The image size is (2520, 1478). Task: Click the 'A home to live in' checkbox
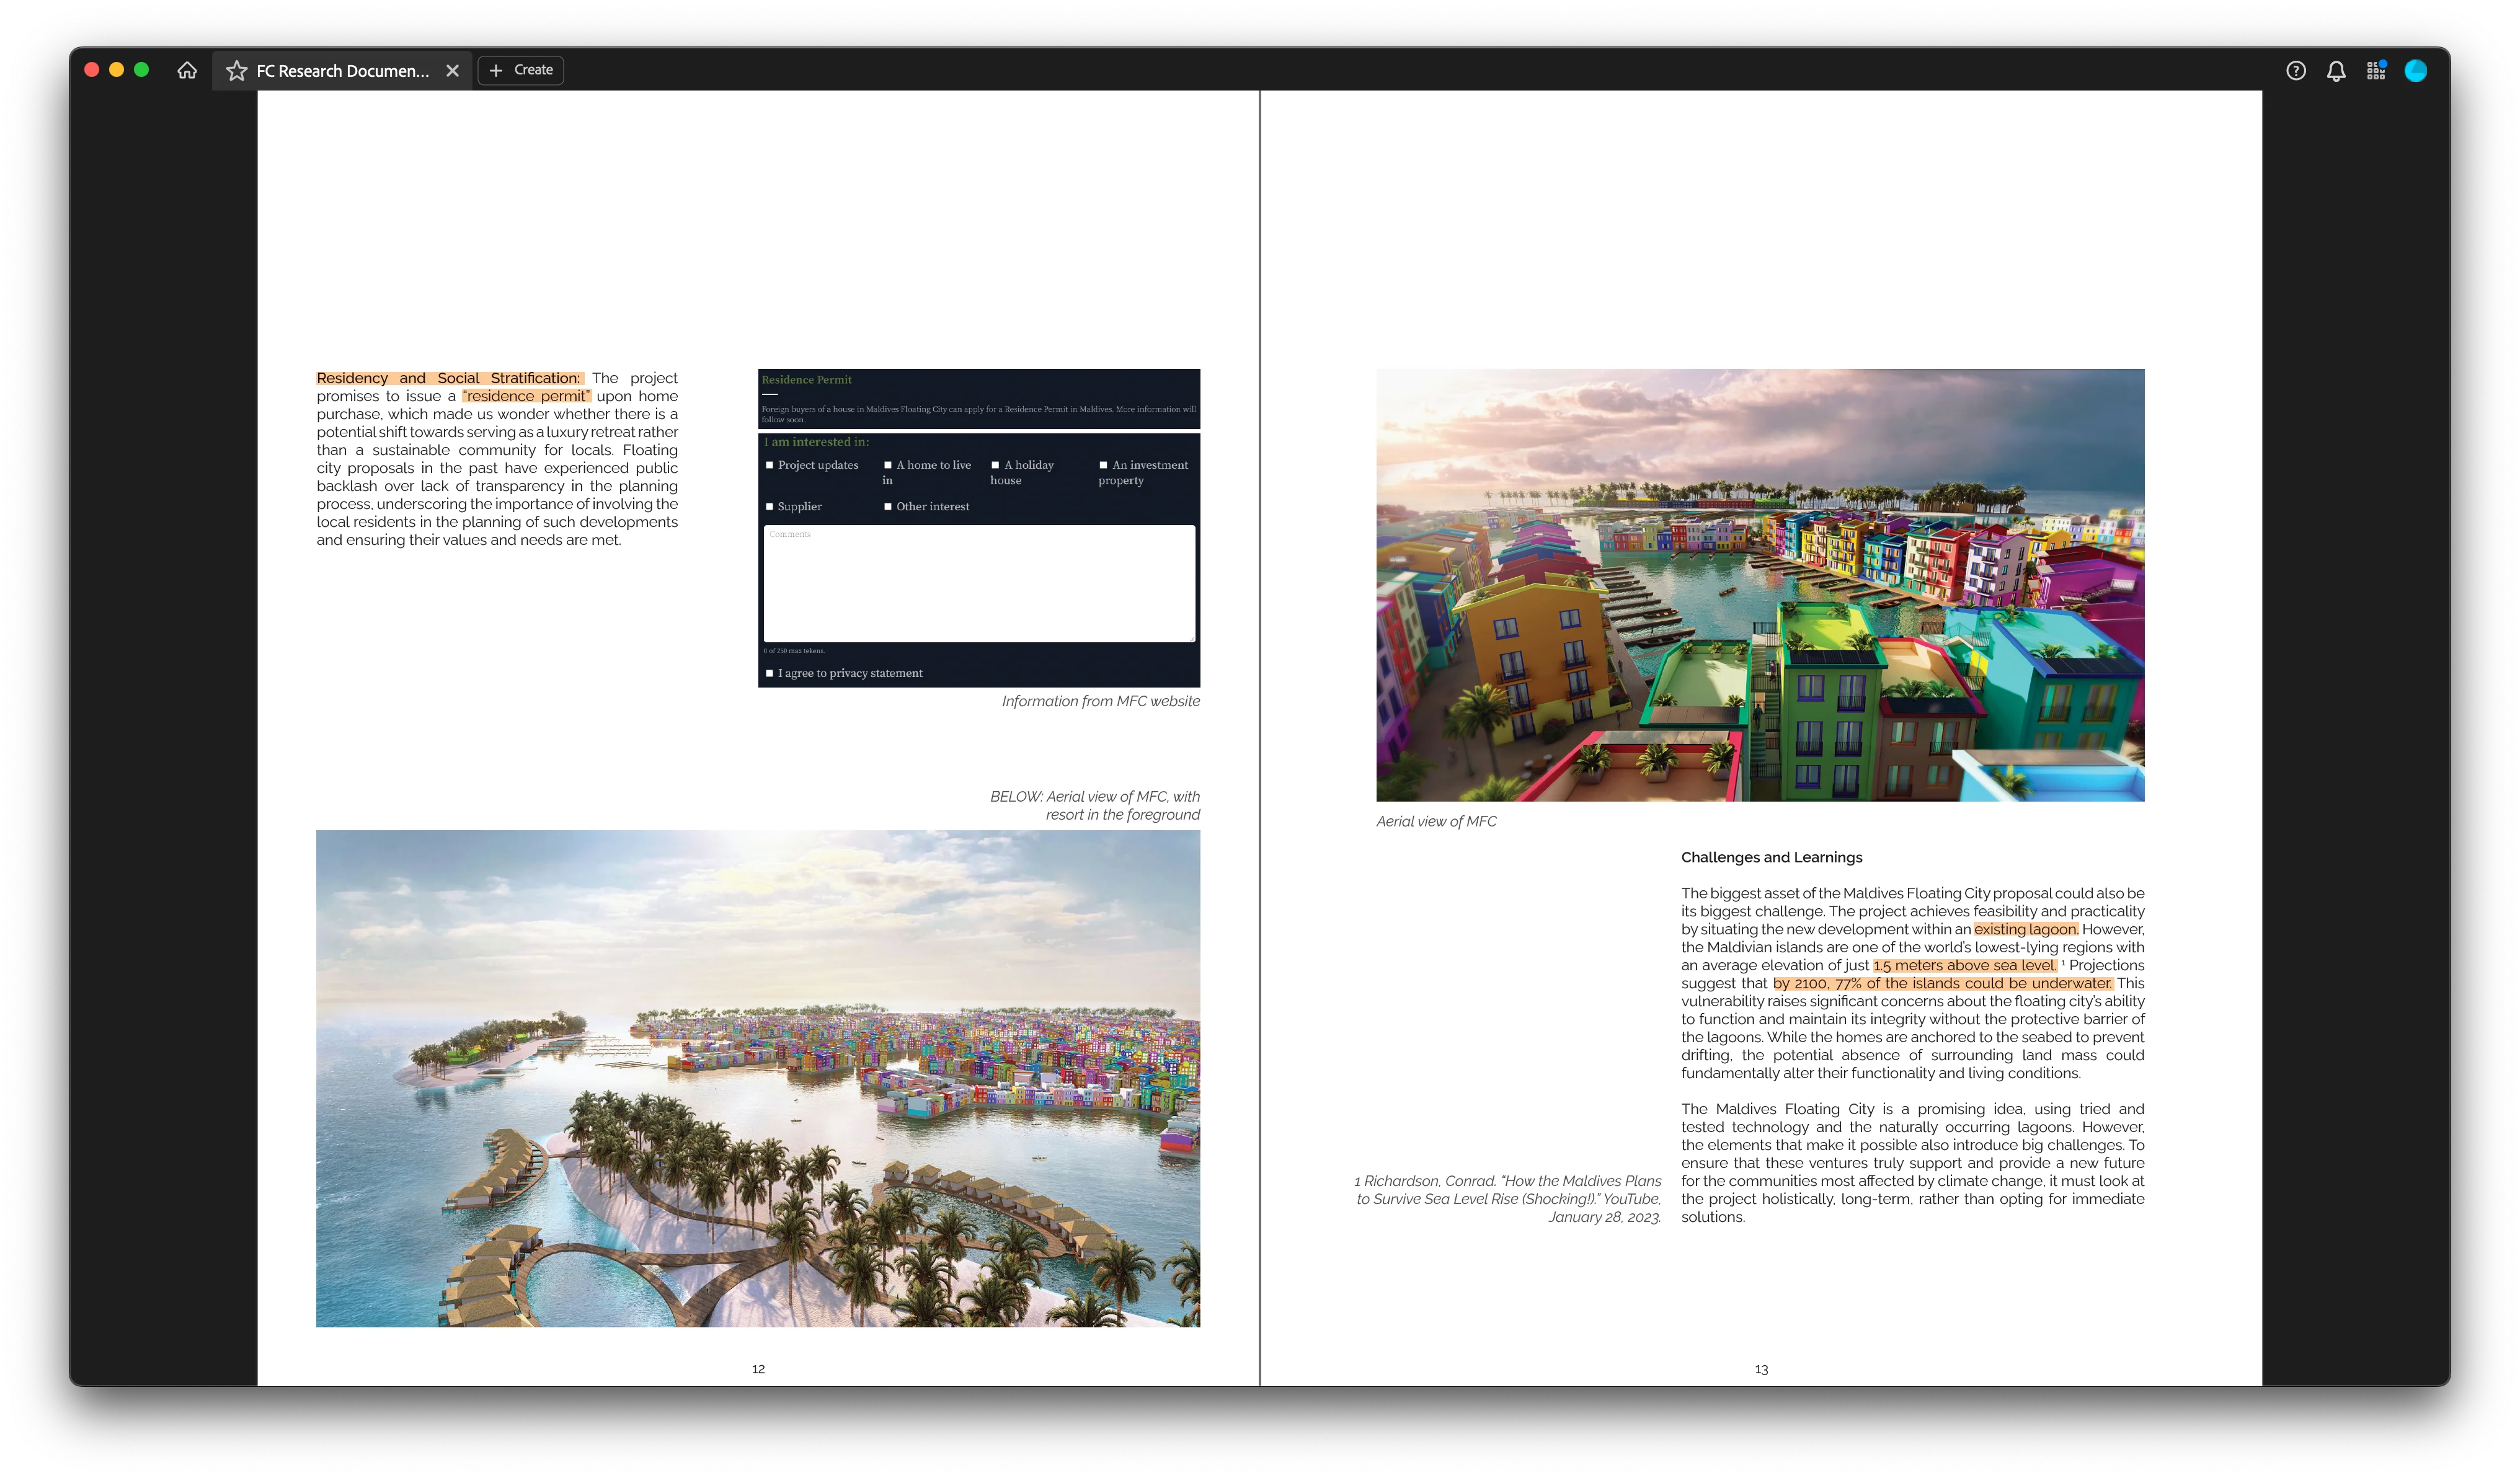click(887, 465)
